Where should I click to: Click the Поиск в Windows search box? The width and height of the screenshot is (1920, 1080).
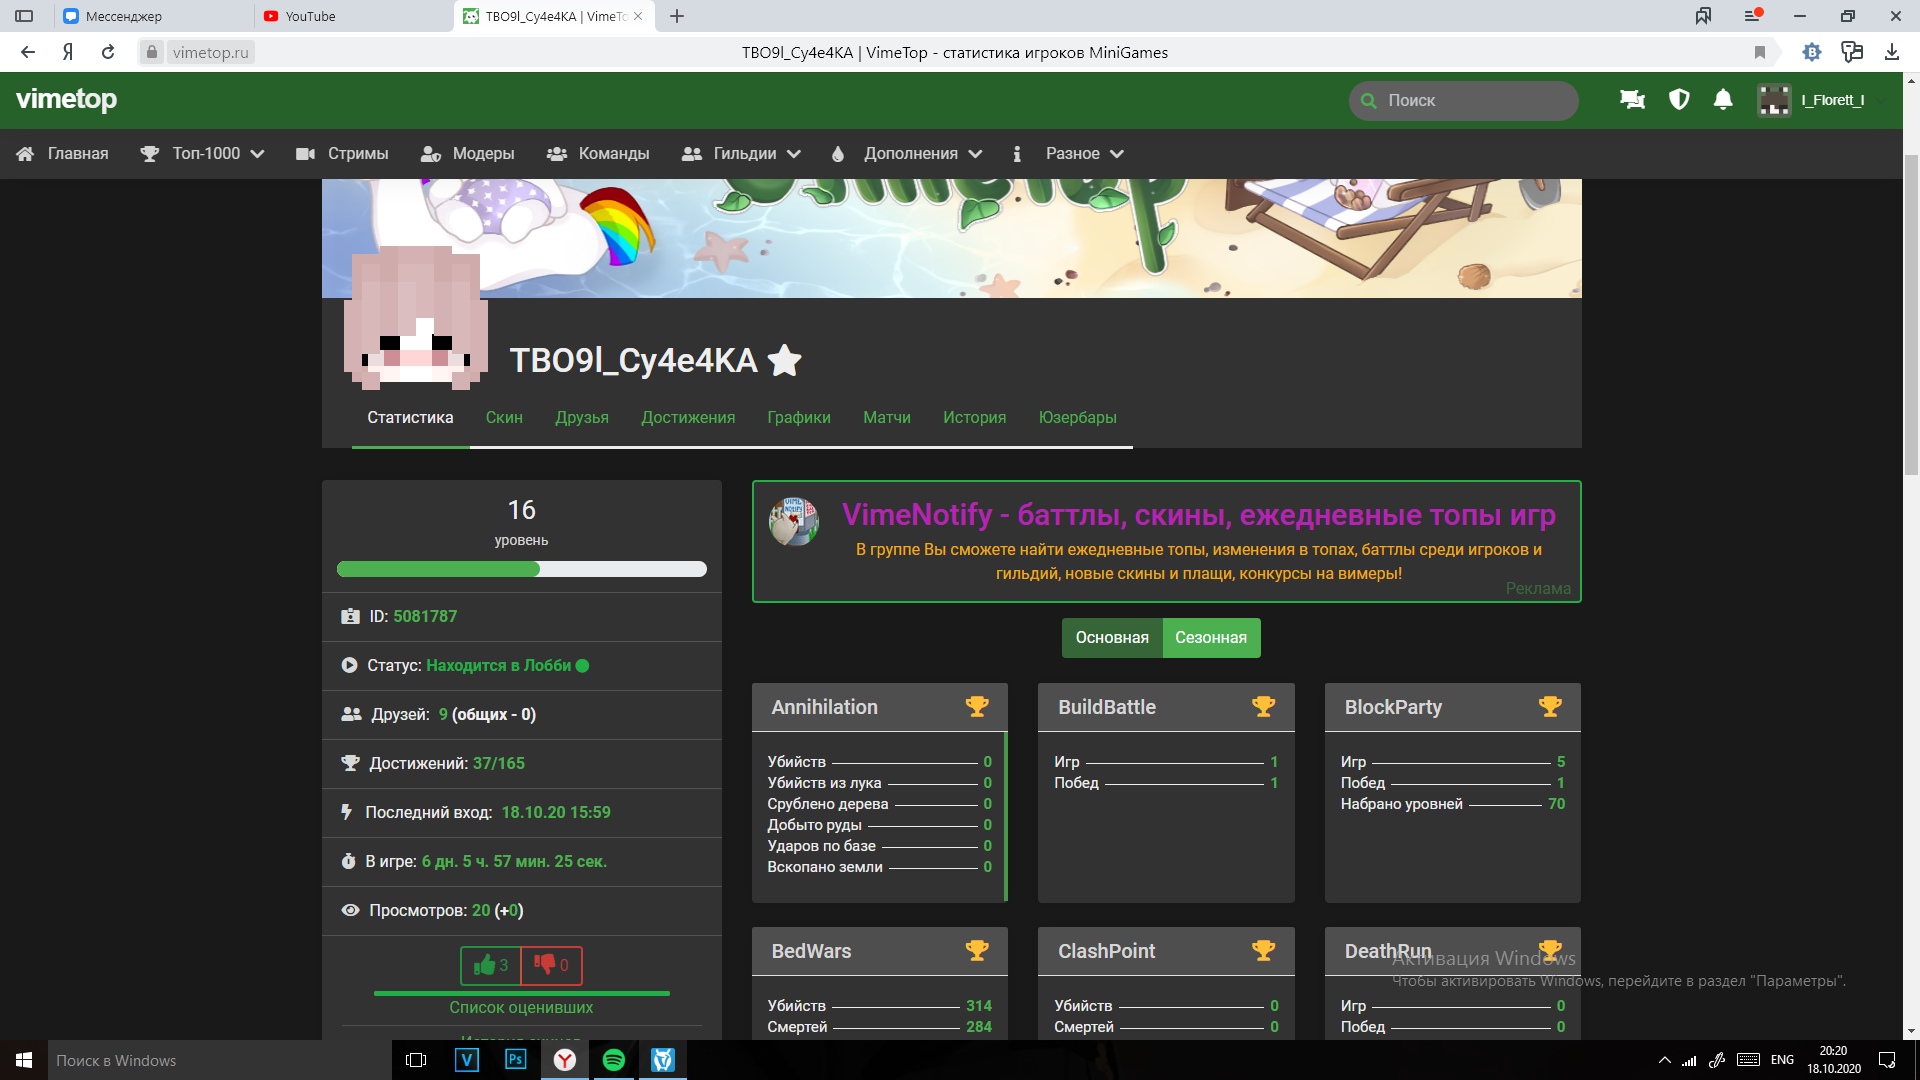[218, 1060]
